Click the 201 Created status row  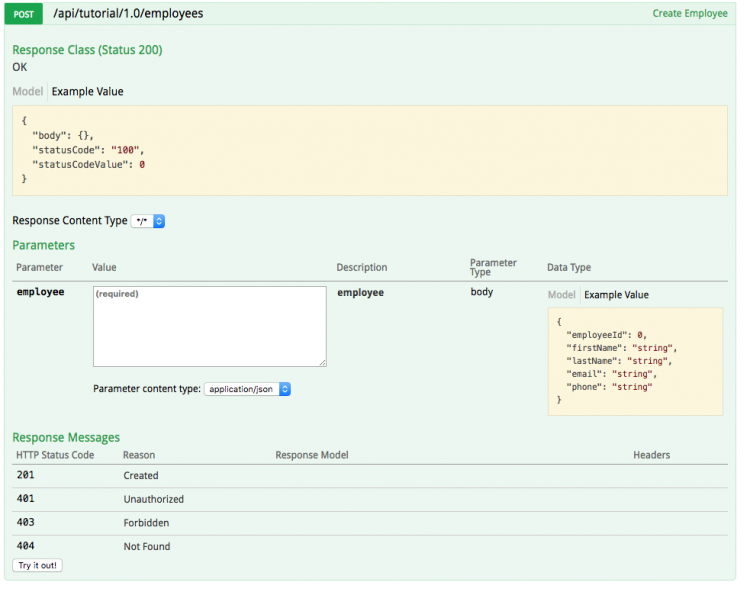pyautogui.click(x=370, y=476)
